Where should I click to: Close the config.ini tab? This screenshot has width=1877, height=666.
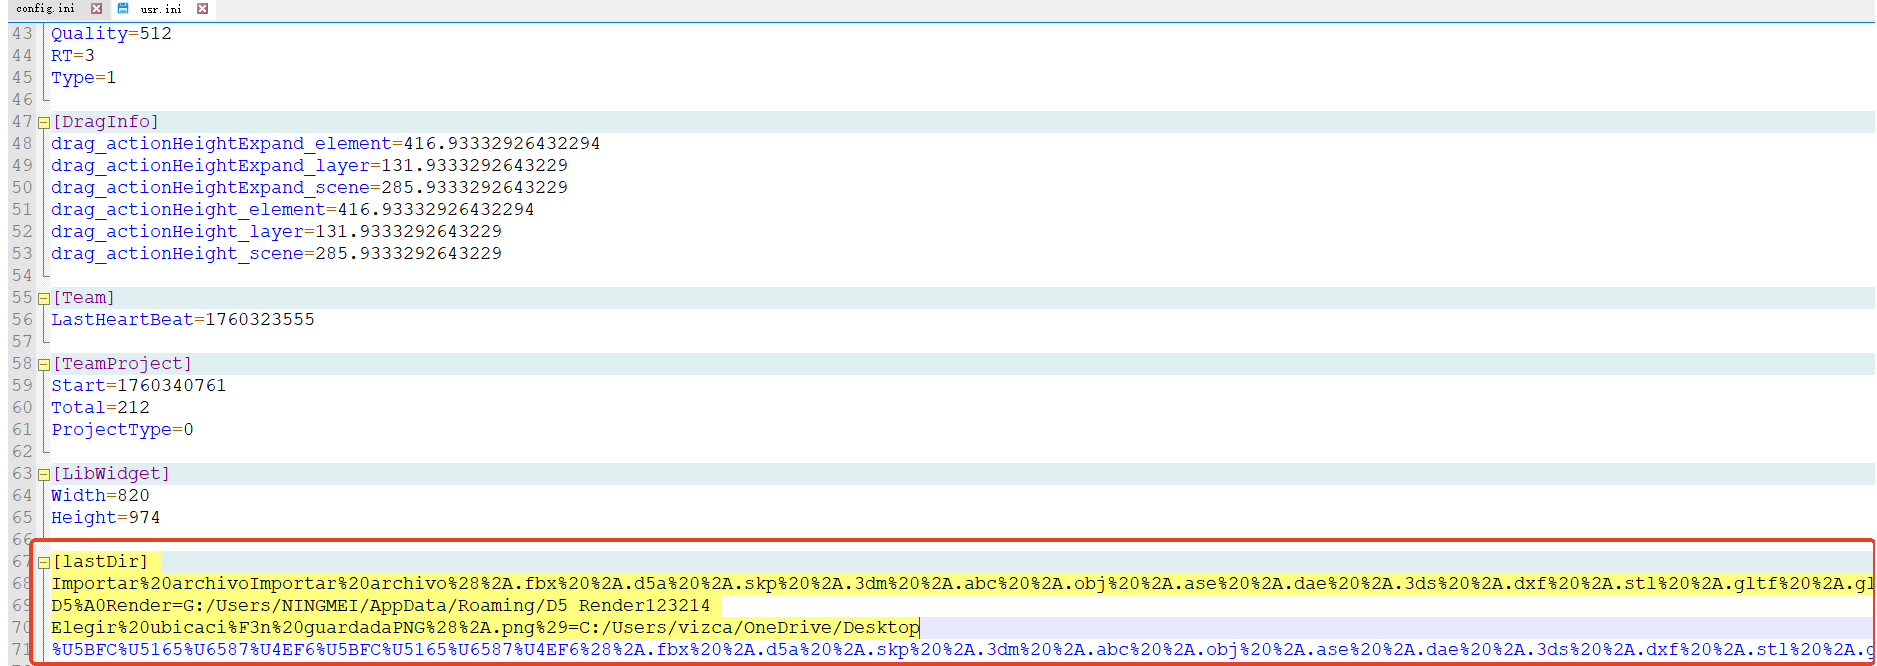coord(96,9)
